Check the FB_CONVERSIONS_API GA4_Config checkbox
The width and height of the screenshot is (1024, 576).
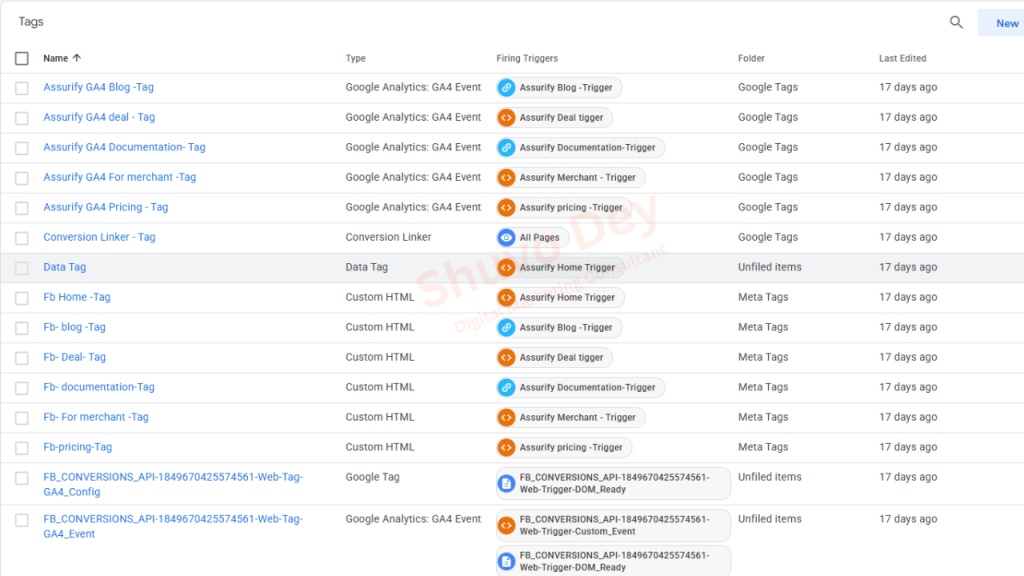(22, 479)
